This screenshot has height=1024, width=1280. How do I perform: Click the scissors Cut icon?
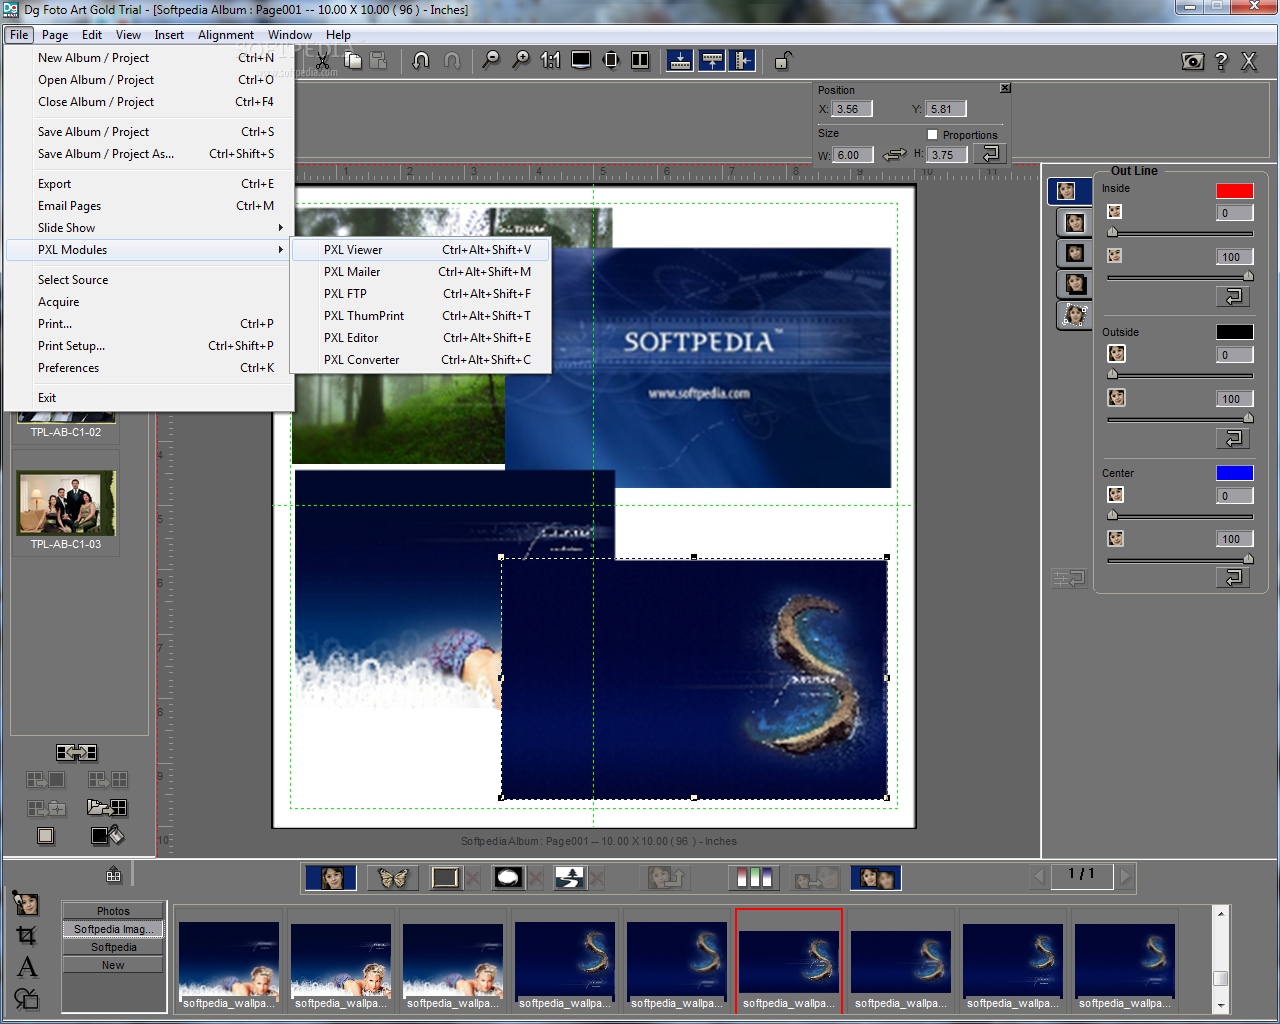(323, 61)
